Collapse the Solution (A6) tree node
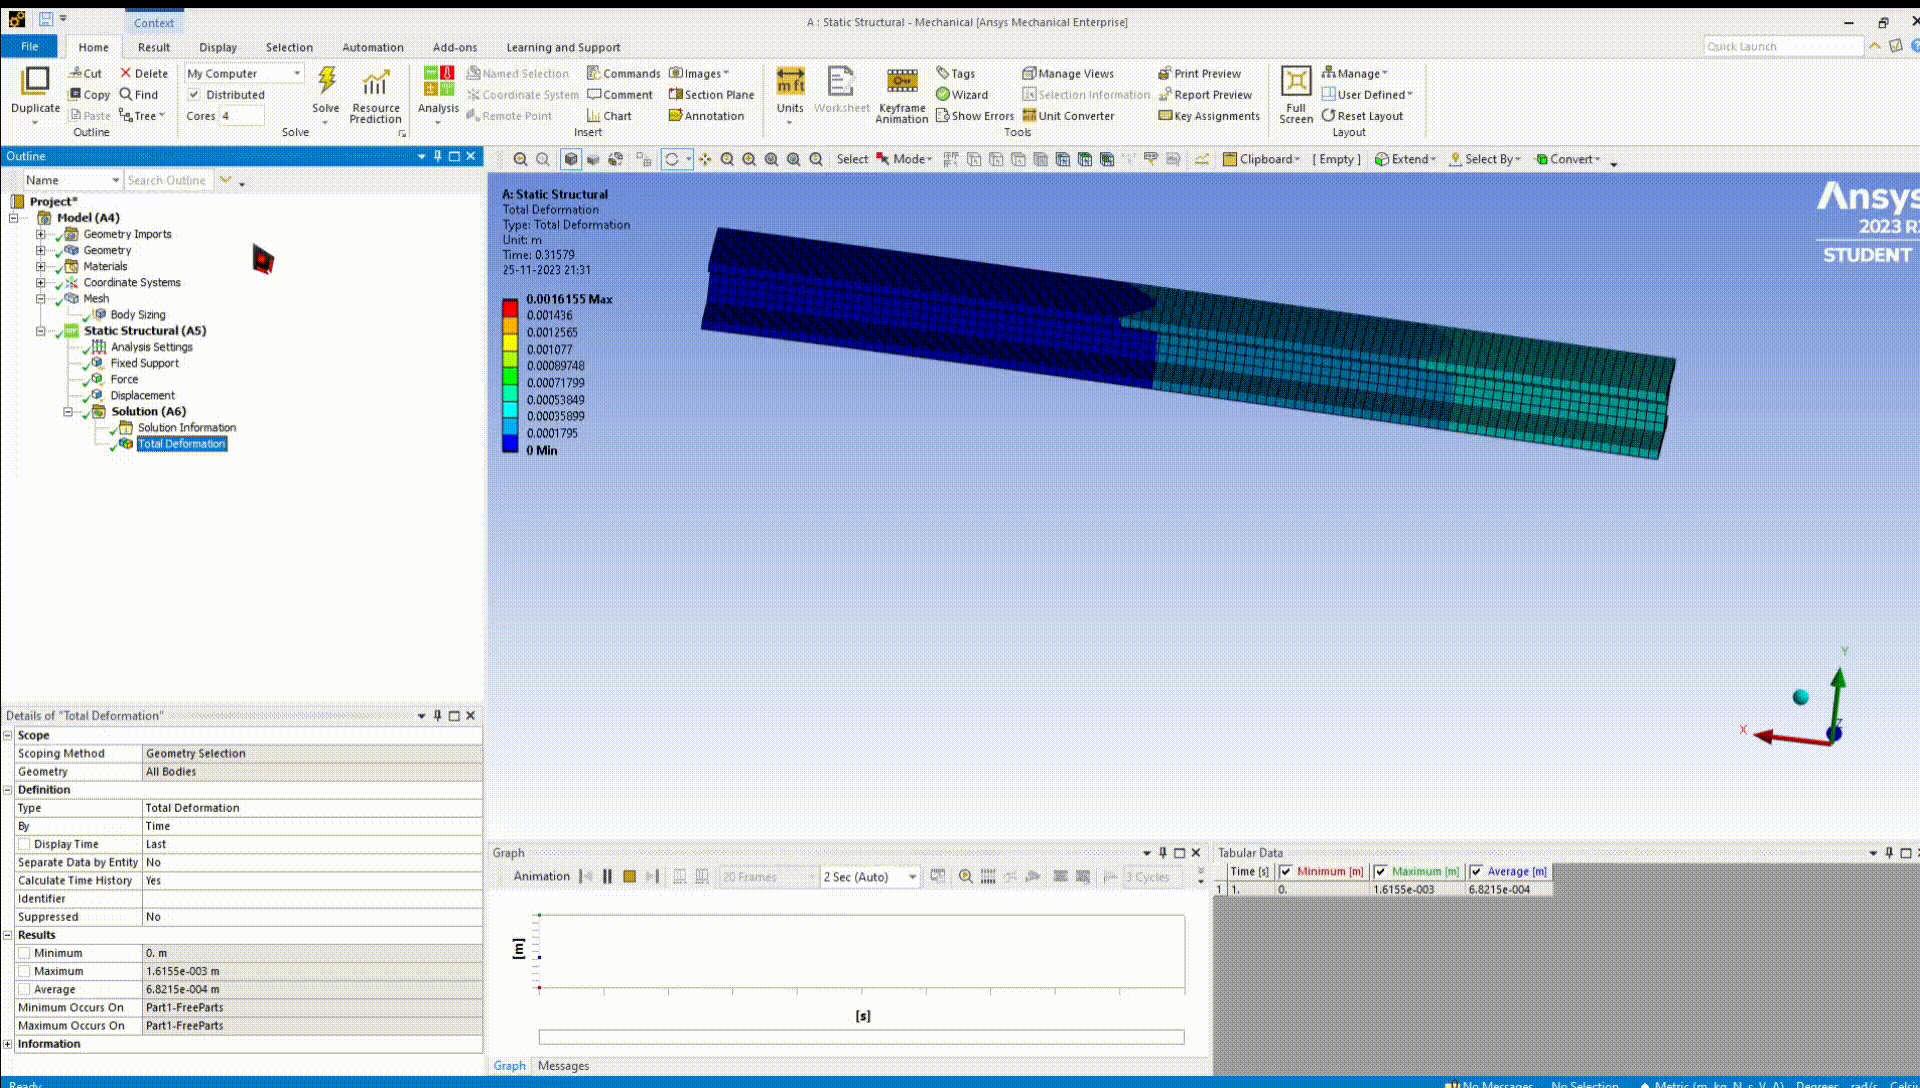The width and height of the screenshot is (1920, 1088). [x=68, y=412]
